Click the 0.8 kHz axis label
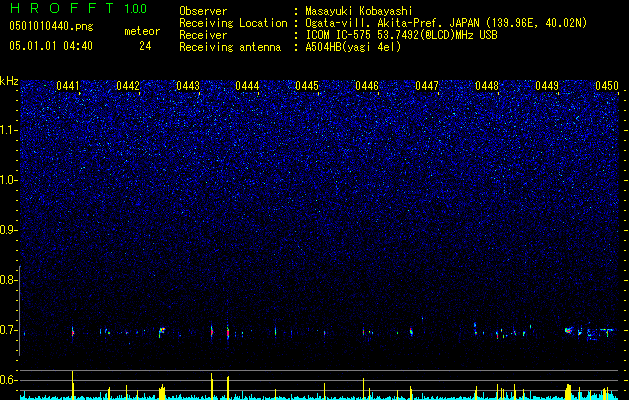Viewport: 629px width, 400px height. click(x=8, y=280)
